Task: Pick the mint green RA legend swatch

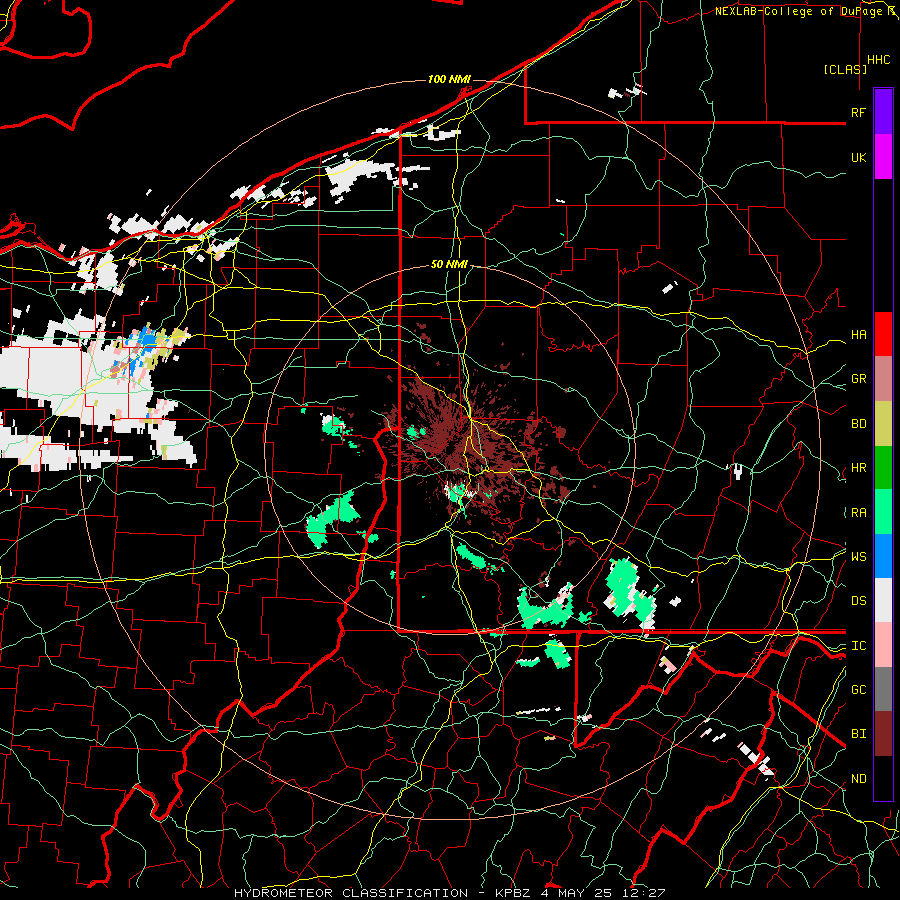Action: (883, 512)
